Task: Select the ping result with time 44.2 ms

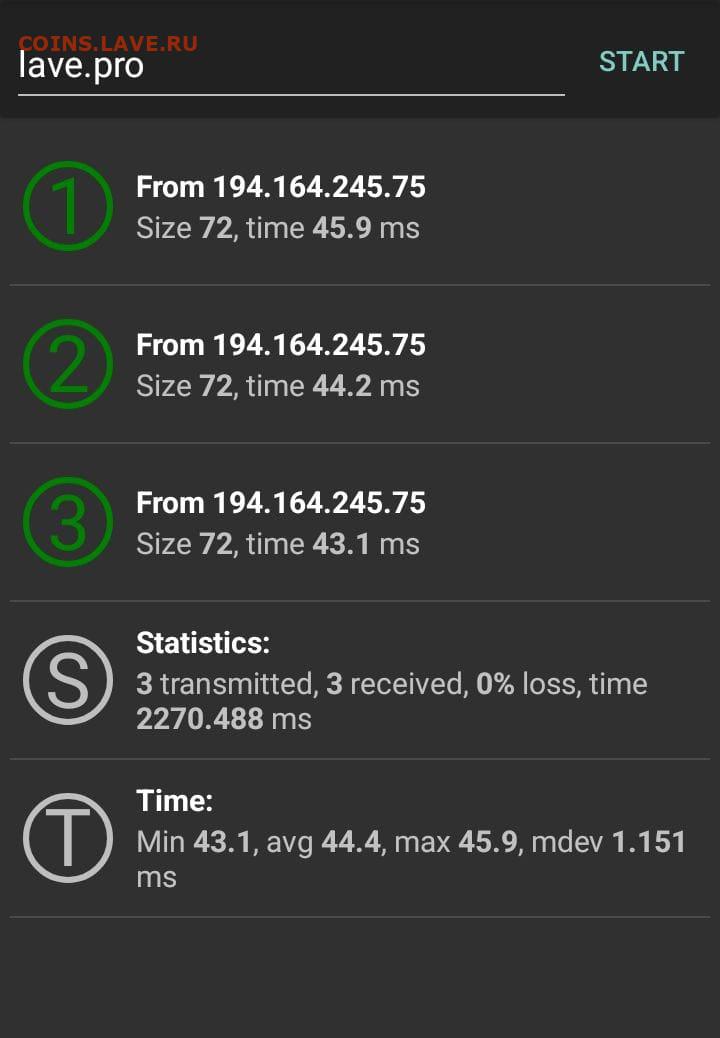Action: (360, 365)
